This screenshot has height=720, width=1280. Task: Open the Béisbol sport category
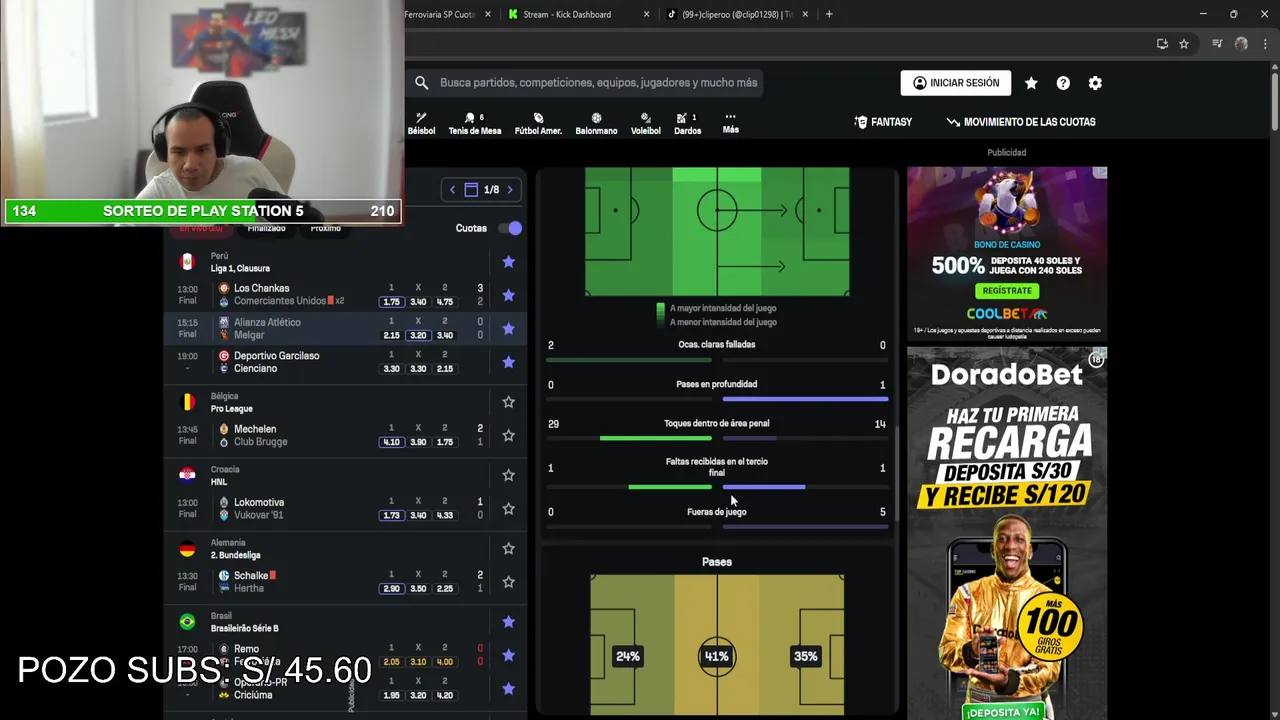coord(421,123)
